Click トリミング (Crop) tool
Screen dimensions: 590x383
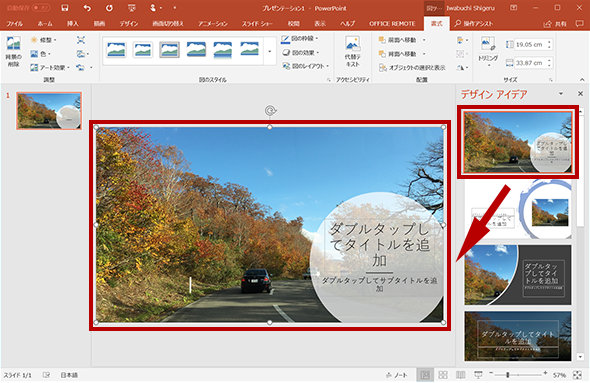click(488, 52)
